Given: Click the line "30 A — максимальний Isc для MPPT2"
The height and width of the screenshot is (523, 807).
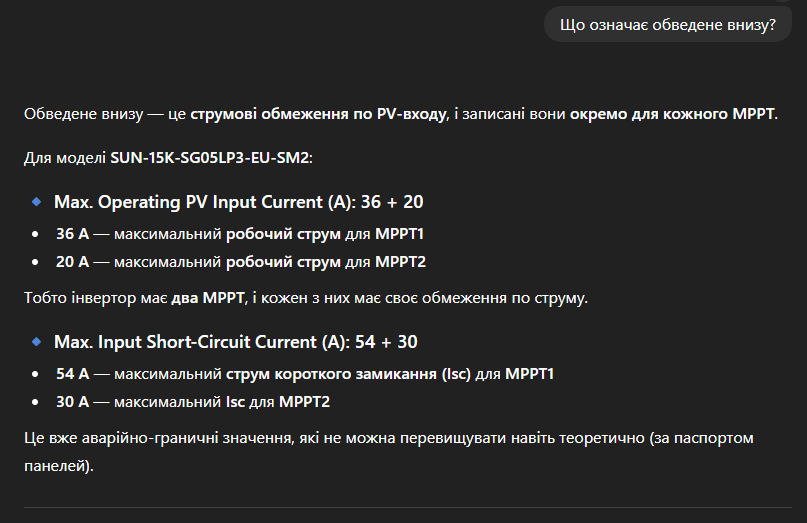Looking at the screenshot, I should (193, 403).
